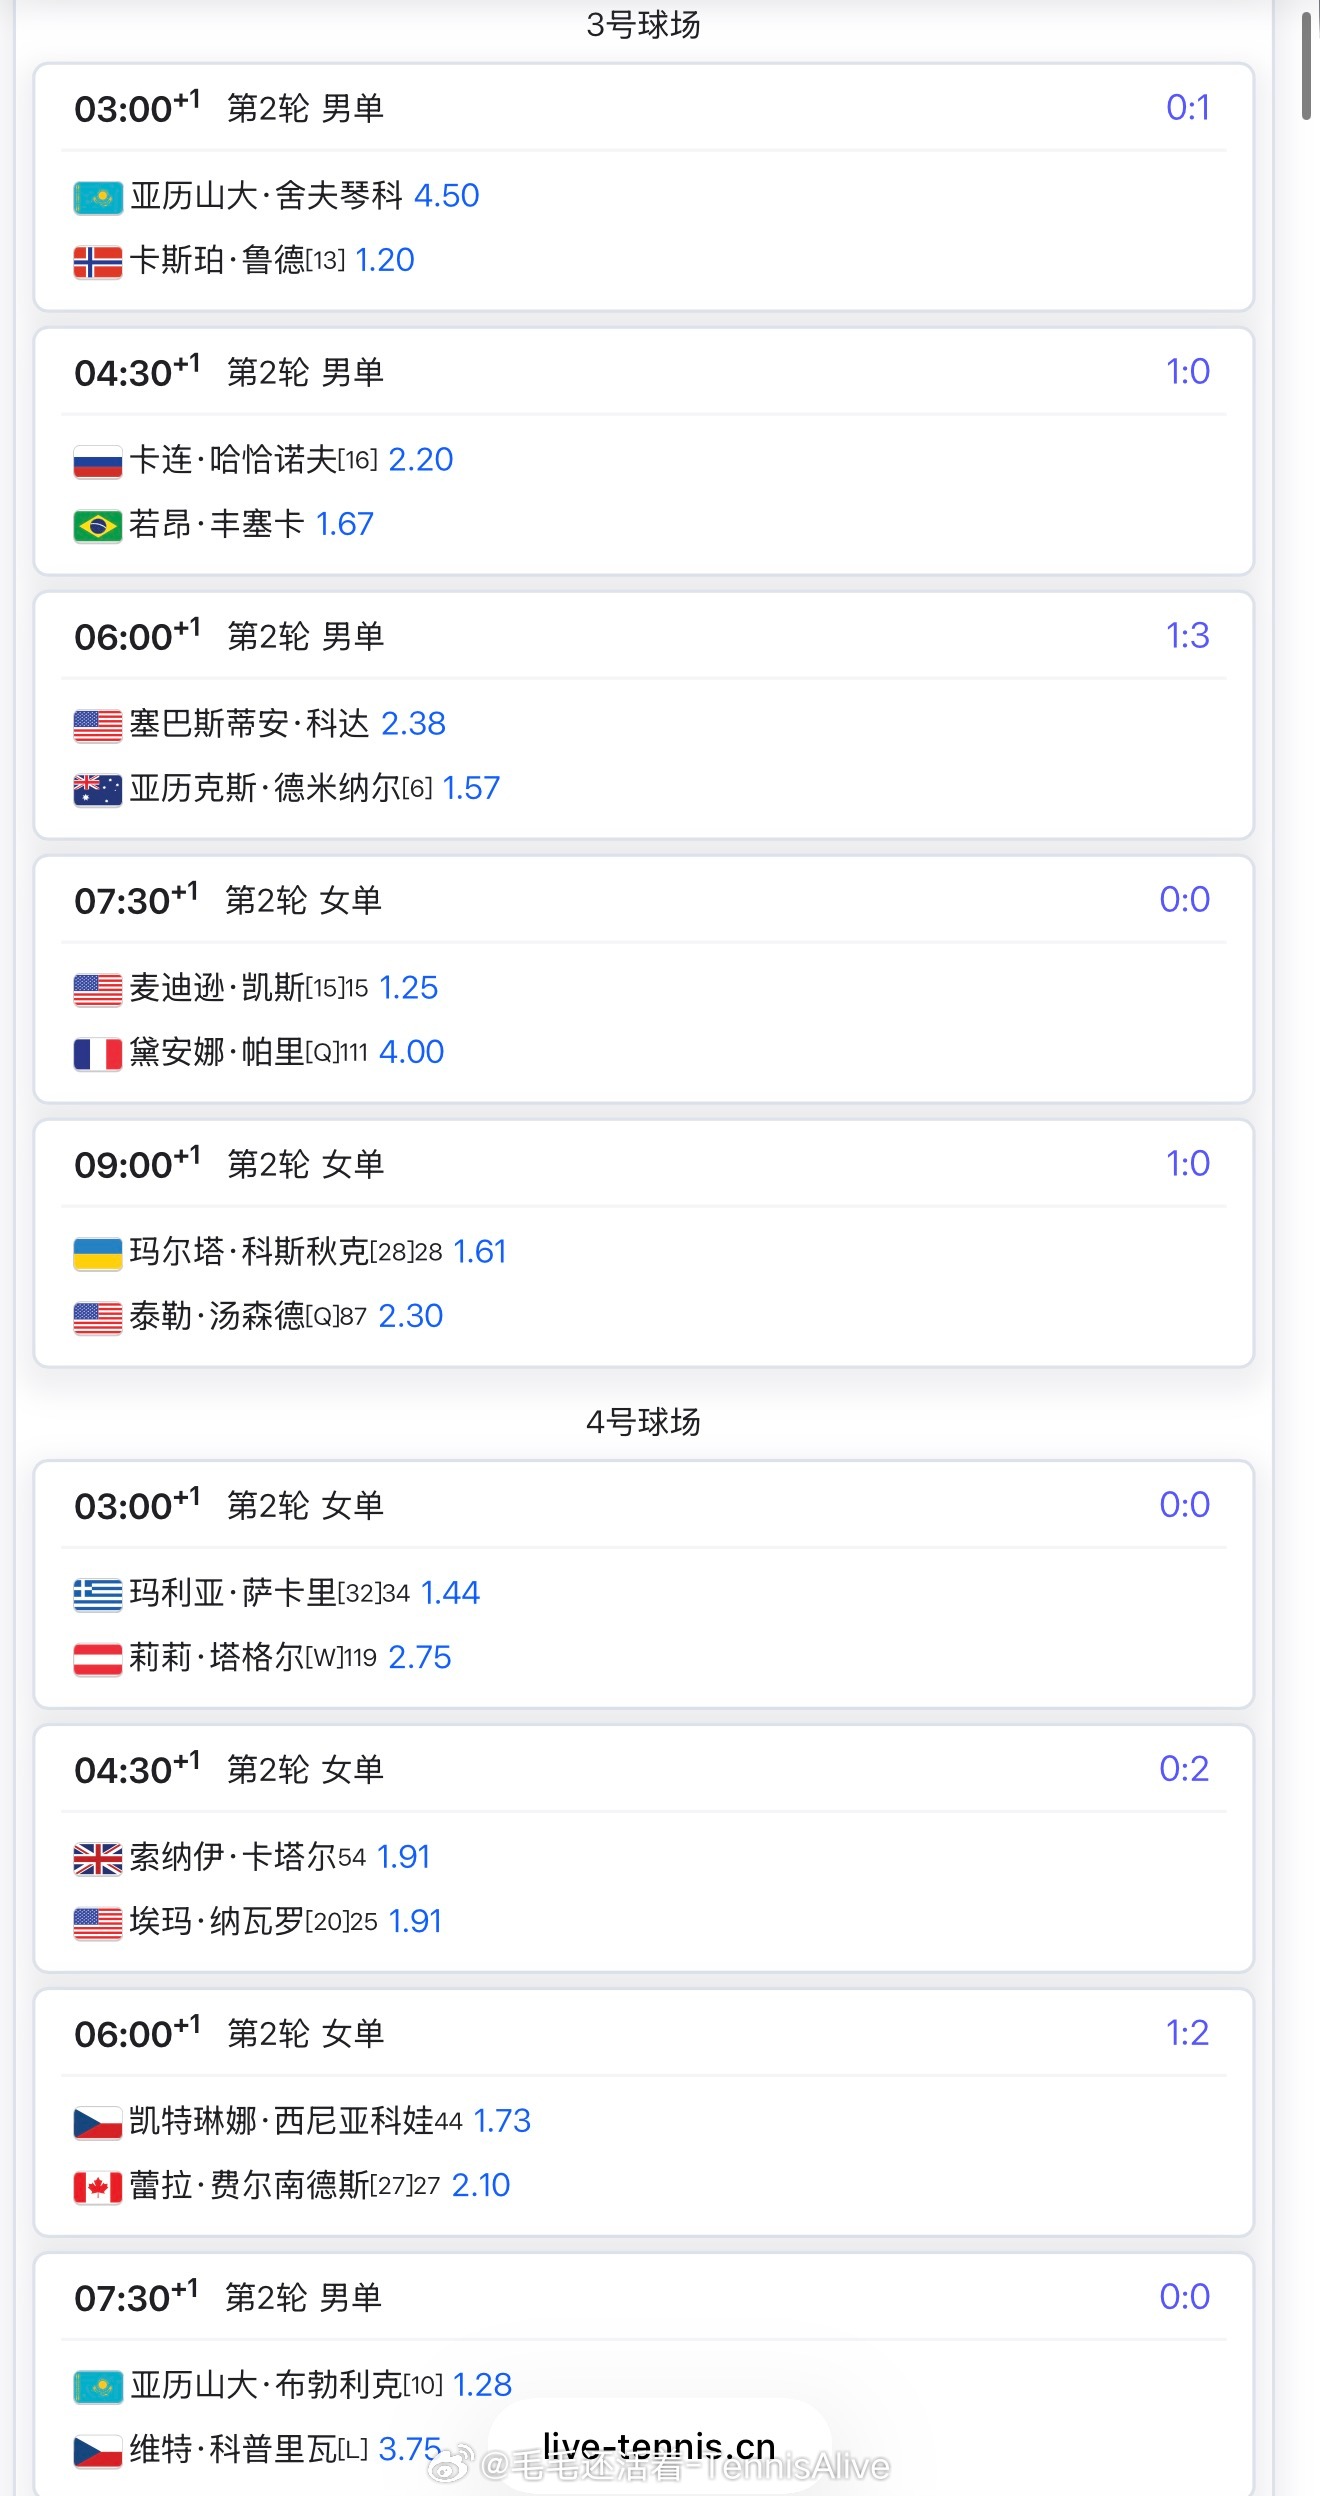
Task: Click the vertical scrollbar thumb
Action: 1306,66
